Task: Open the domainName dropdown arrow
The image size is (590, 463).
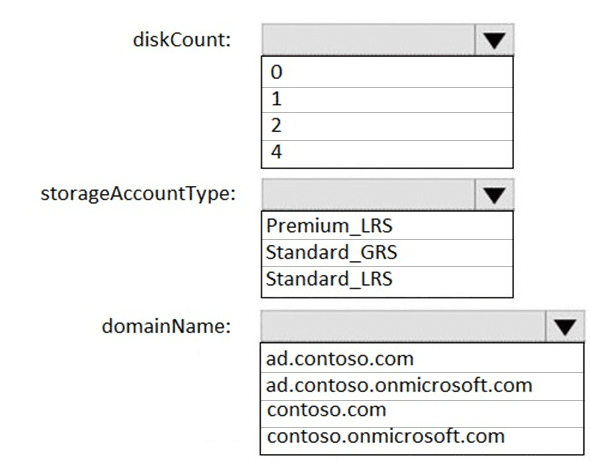Action: point(565,326)
